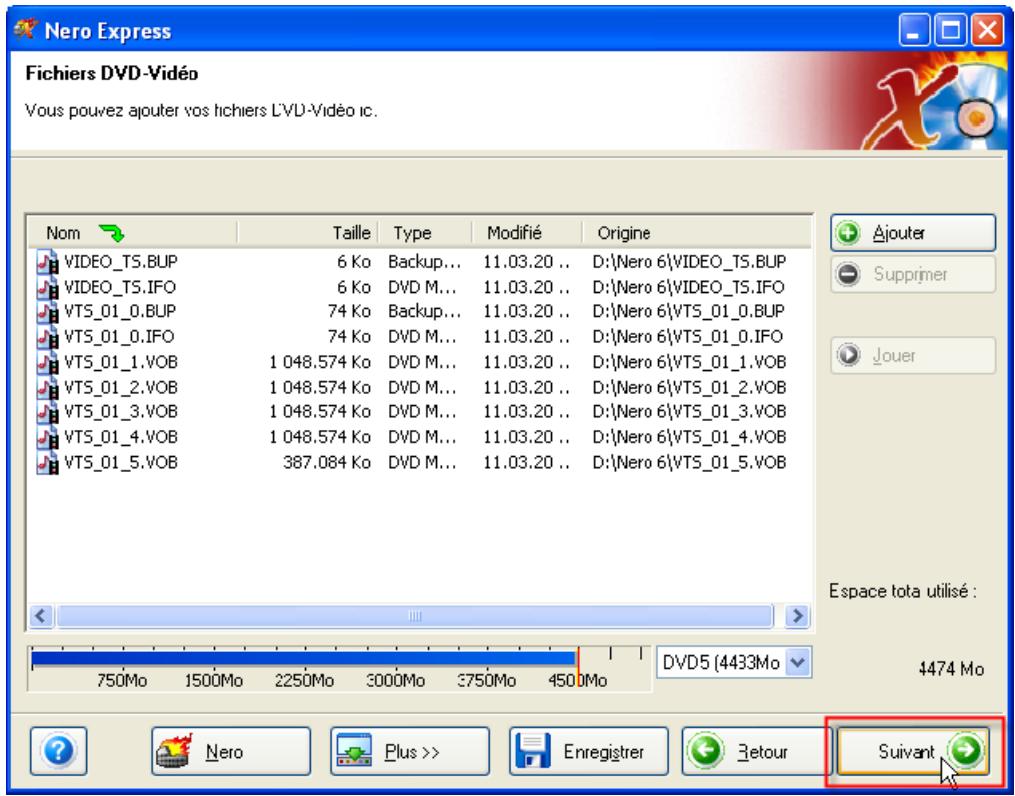The height and width of the screenshot is (796, 1015).
Task: Sort files by the Taille column header
Action: point(307,233)
